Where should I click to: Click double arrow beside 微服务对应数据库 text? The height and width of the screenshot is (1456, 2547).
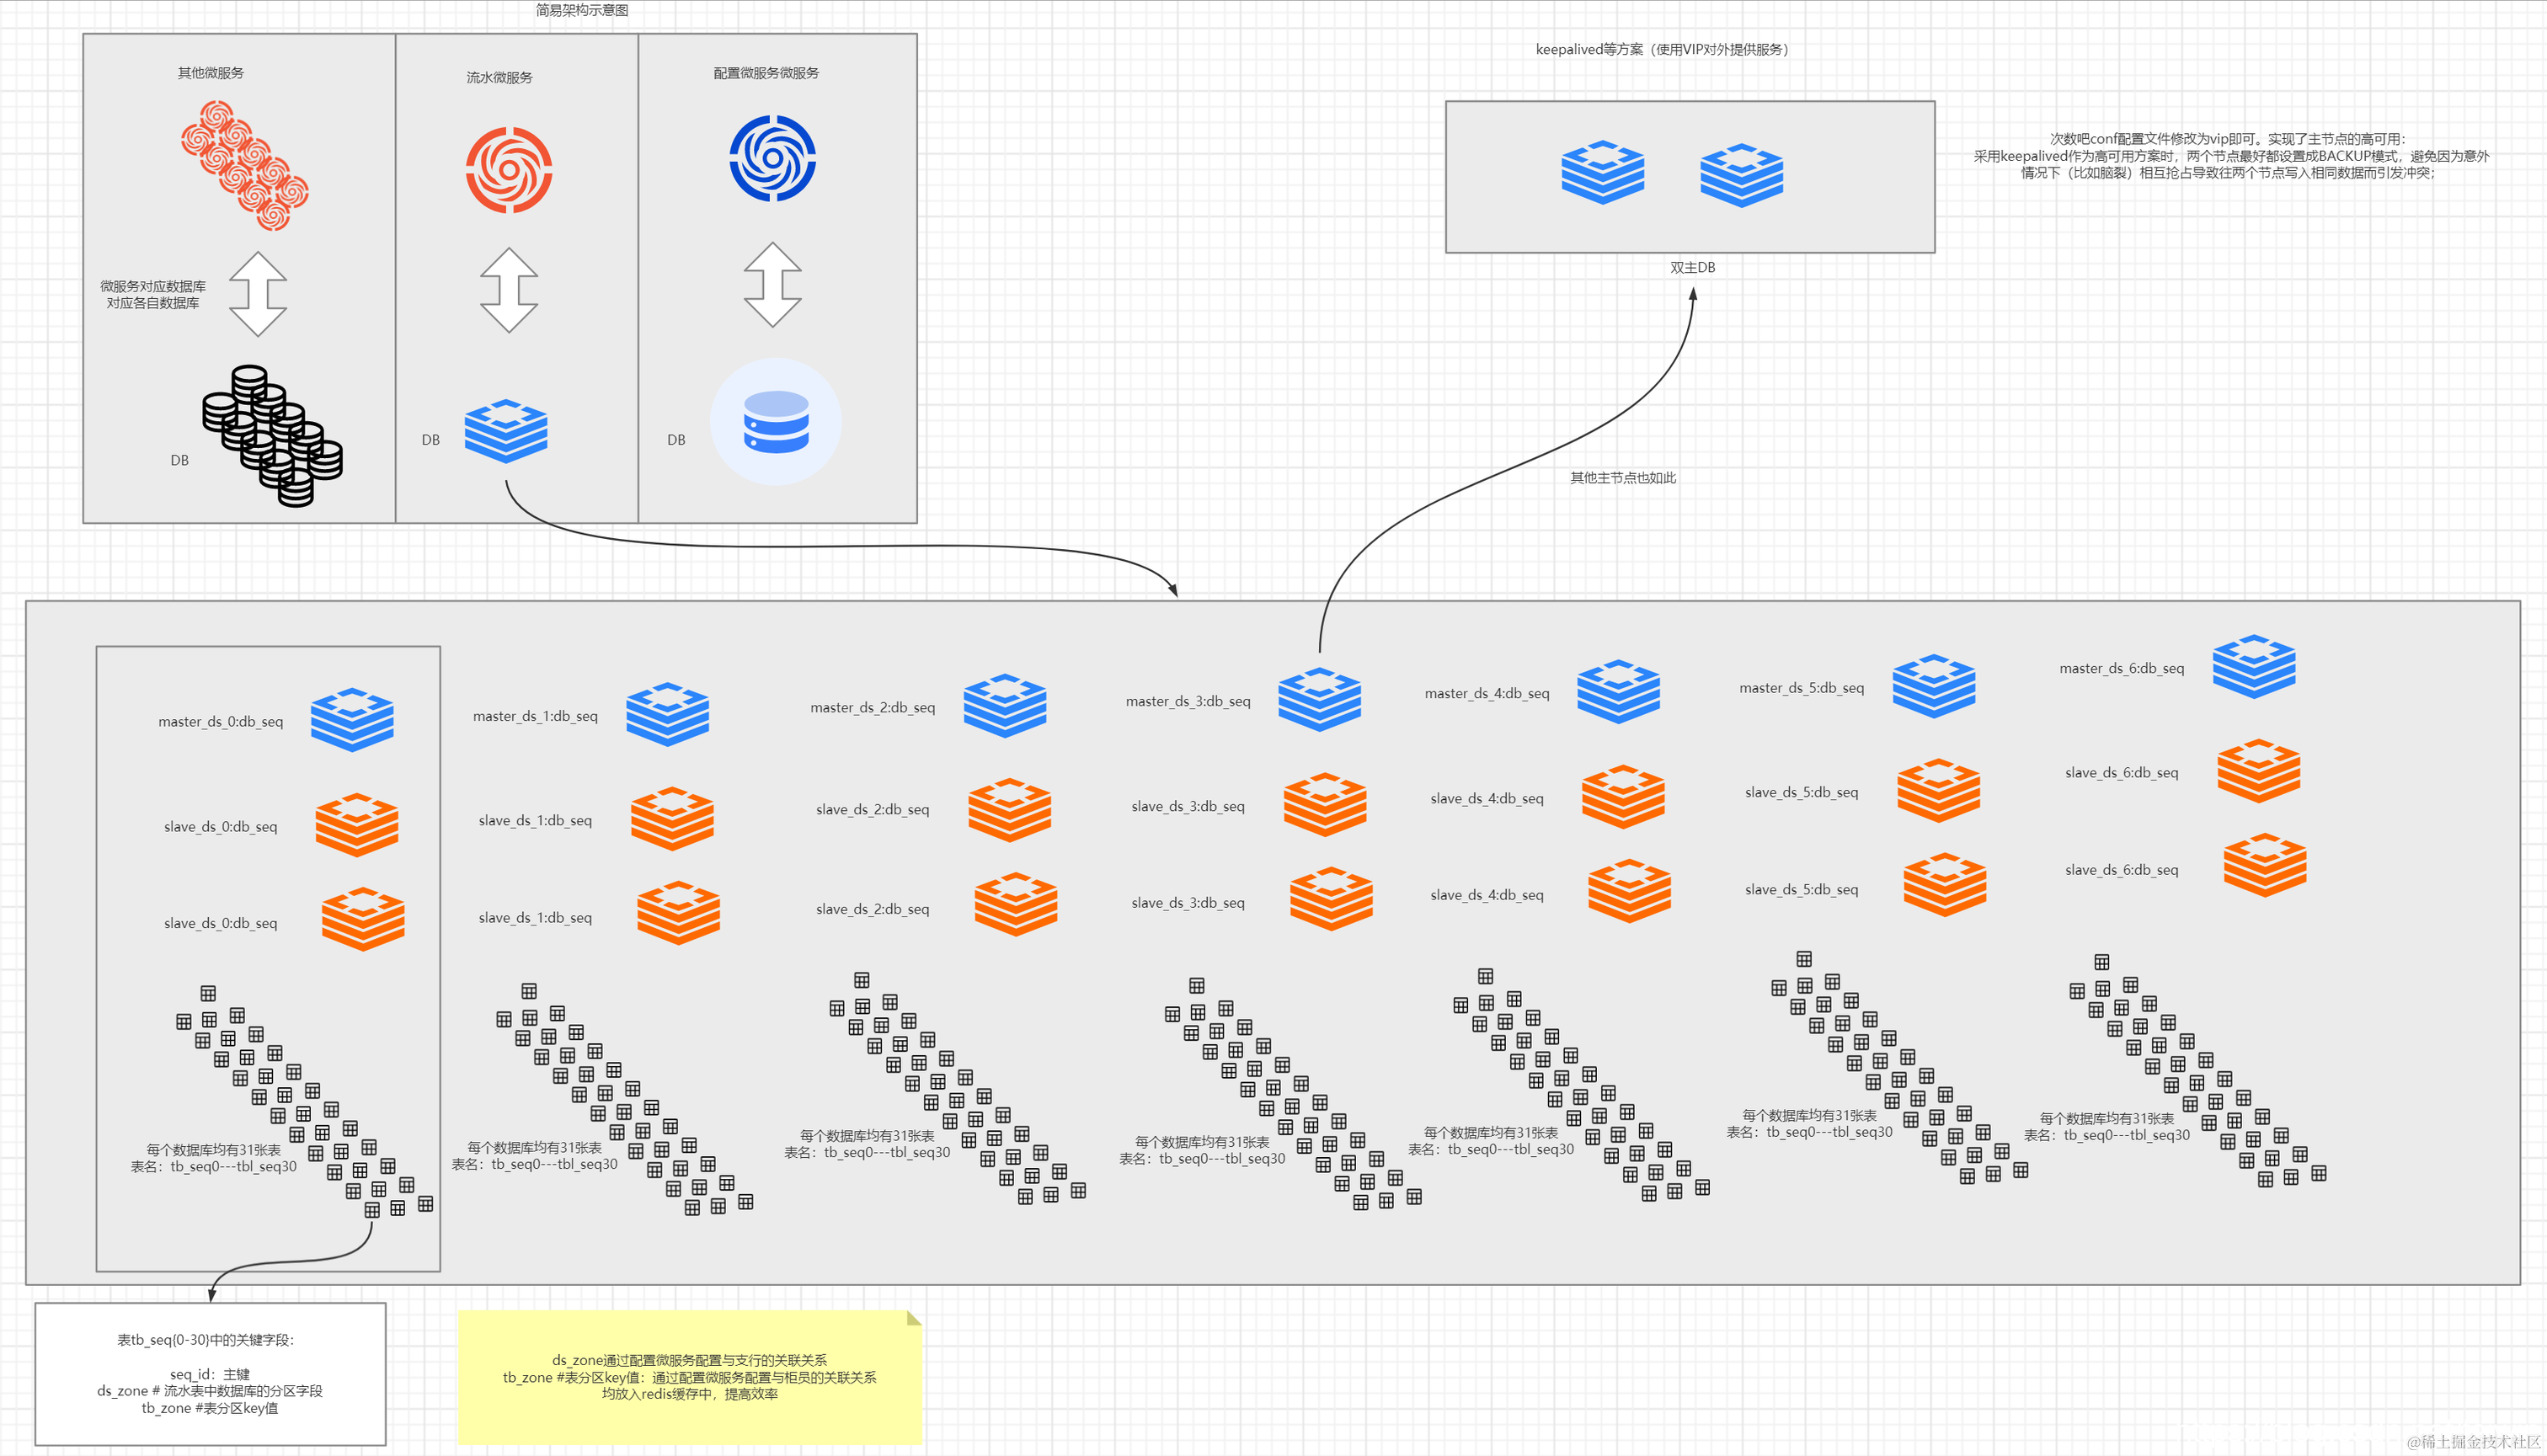tap(258, 293)
